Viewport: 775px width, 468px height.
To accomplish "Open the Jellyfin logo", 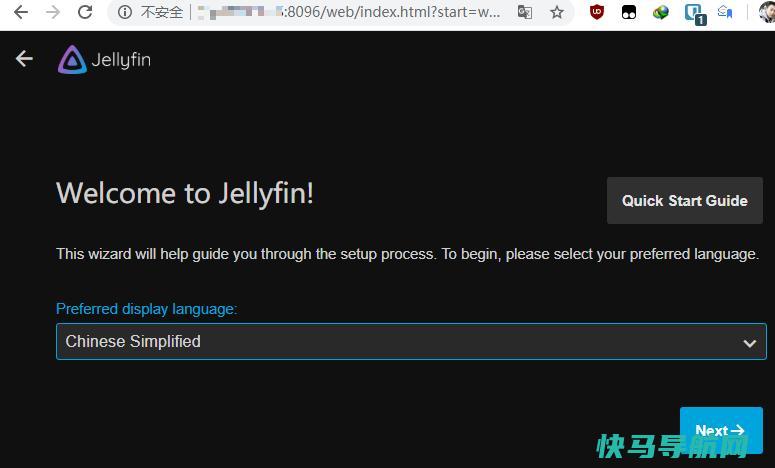I will coord(104,60).
